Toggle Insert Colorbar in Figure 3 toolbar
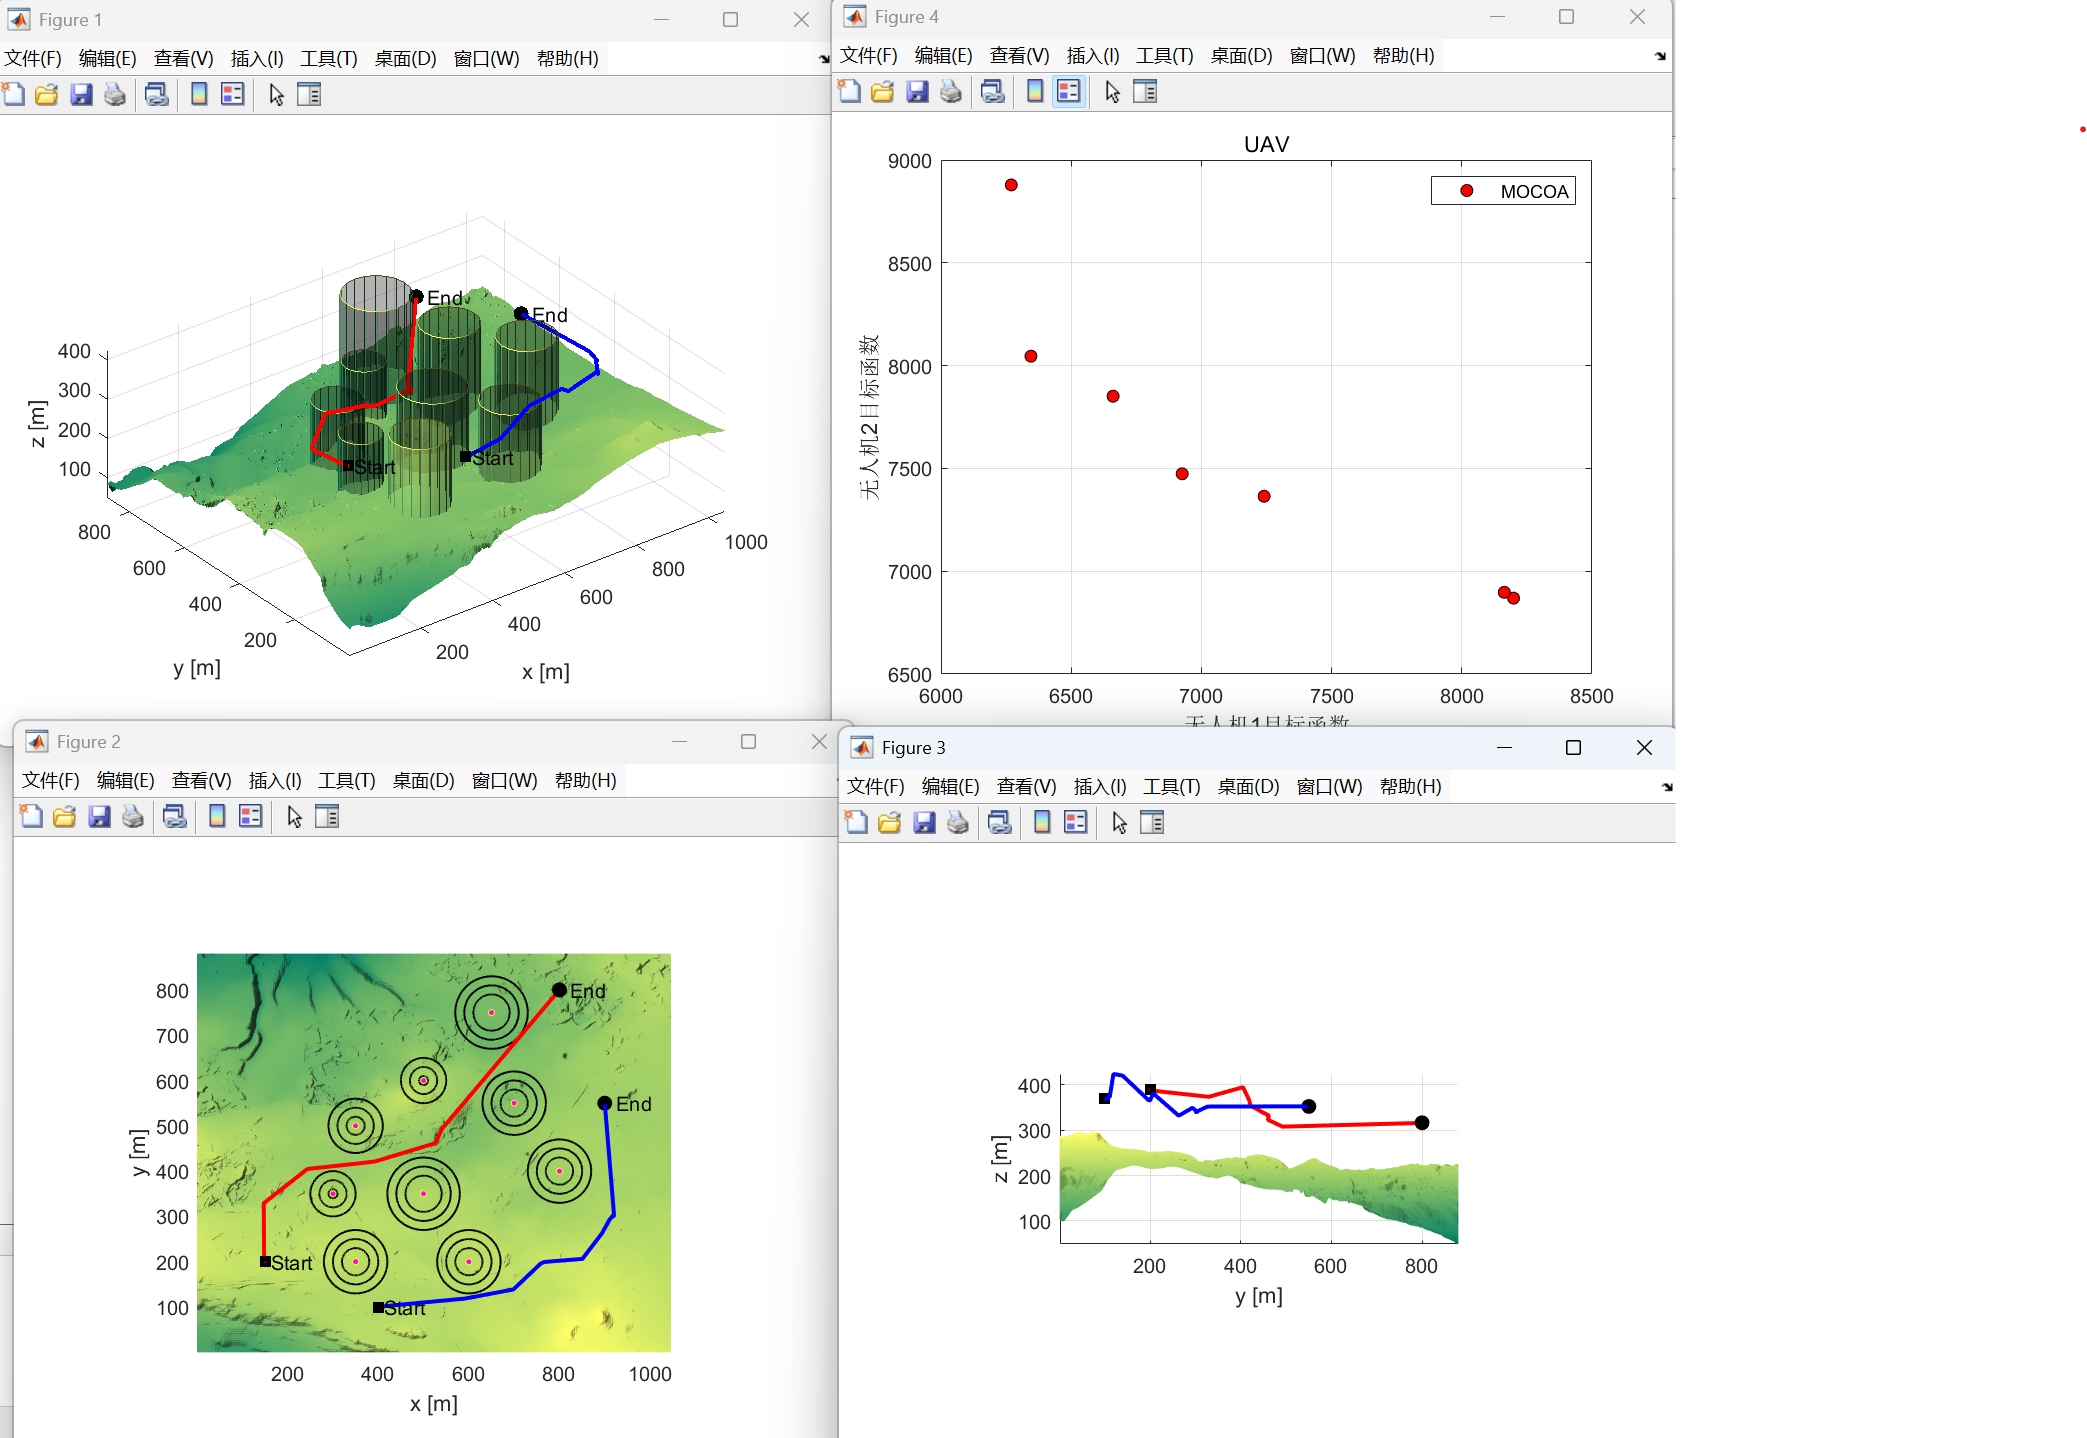2087x1438 pixels. [1042, 823]
